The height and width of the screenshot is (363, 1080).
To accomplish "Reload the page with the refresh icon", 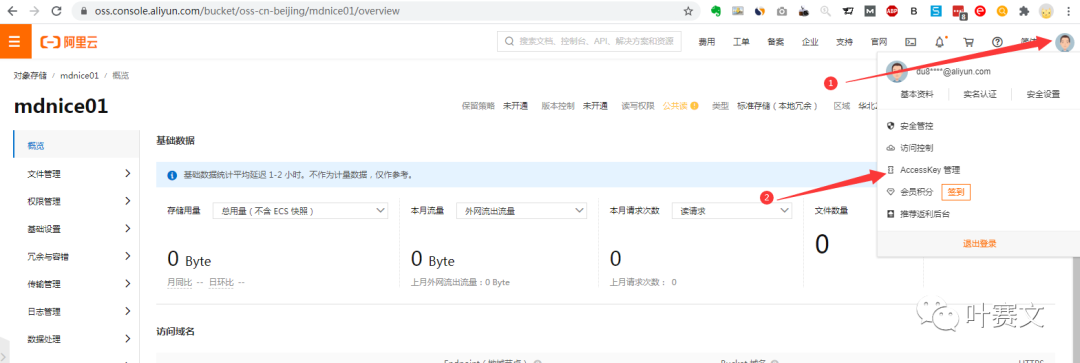I will click(56, 11).
